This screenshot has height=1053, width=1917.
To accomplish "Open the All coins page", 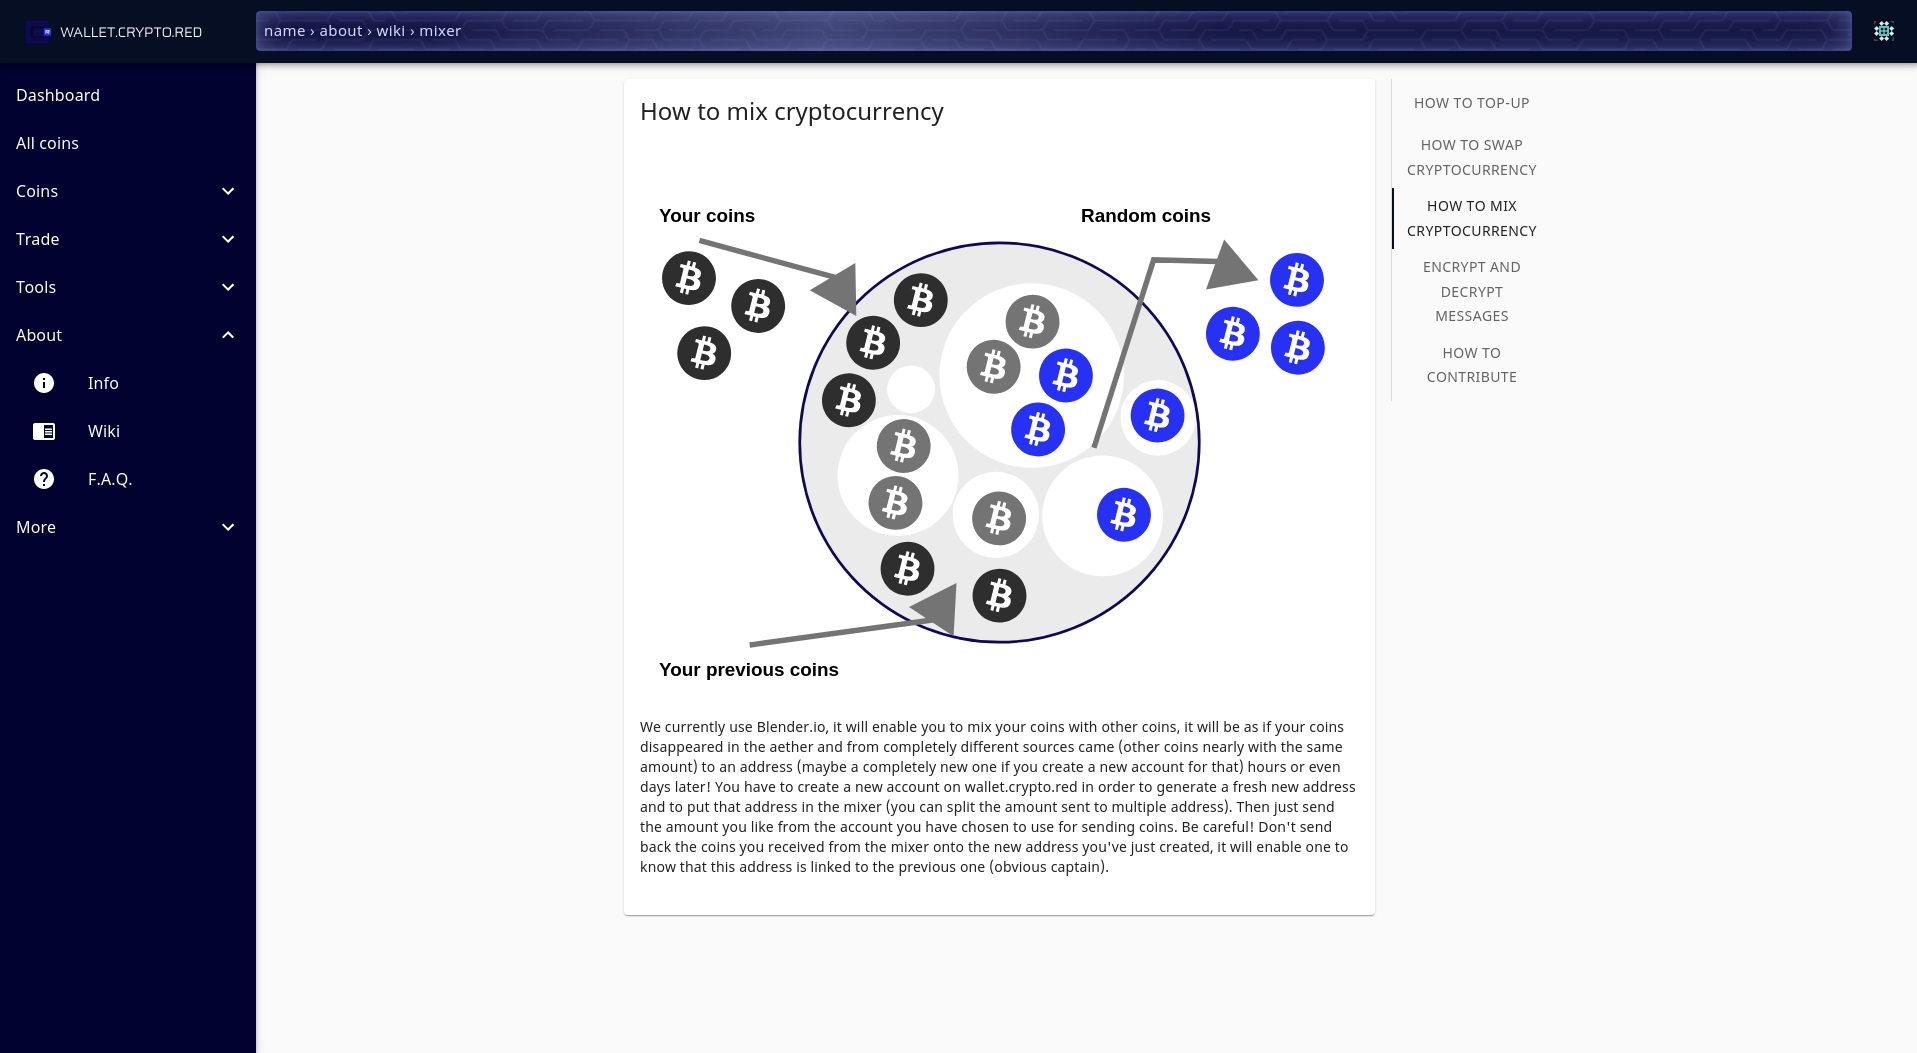I will [x=128, y=143].
